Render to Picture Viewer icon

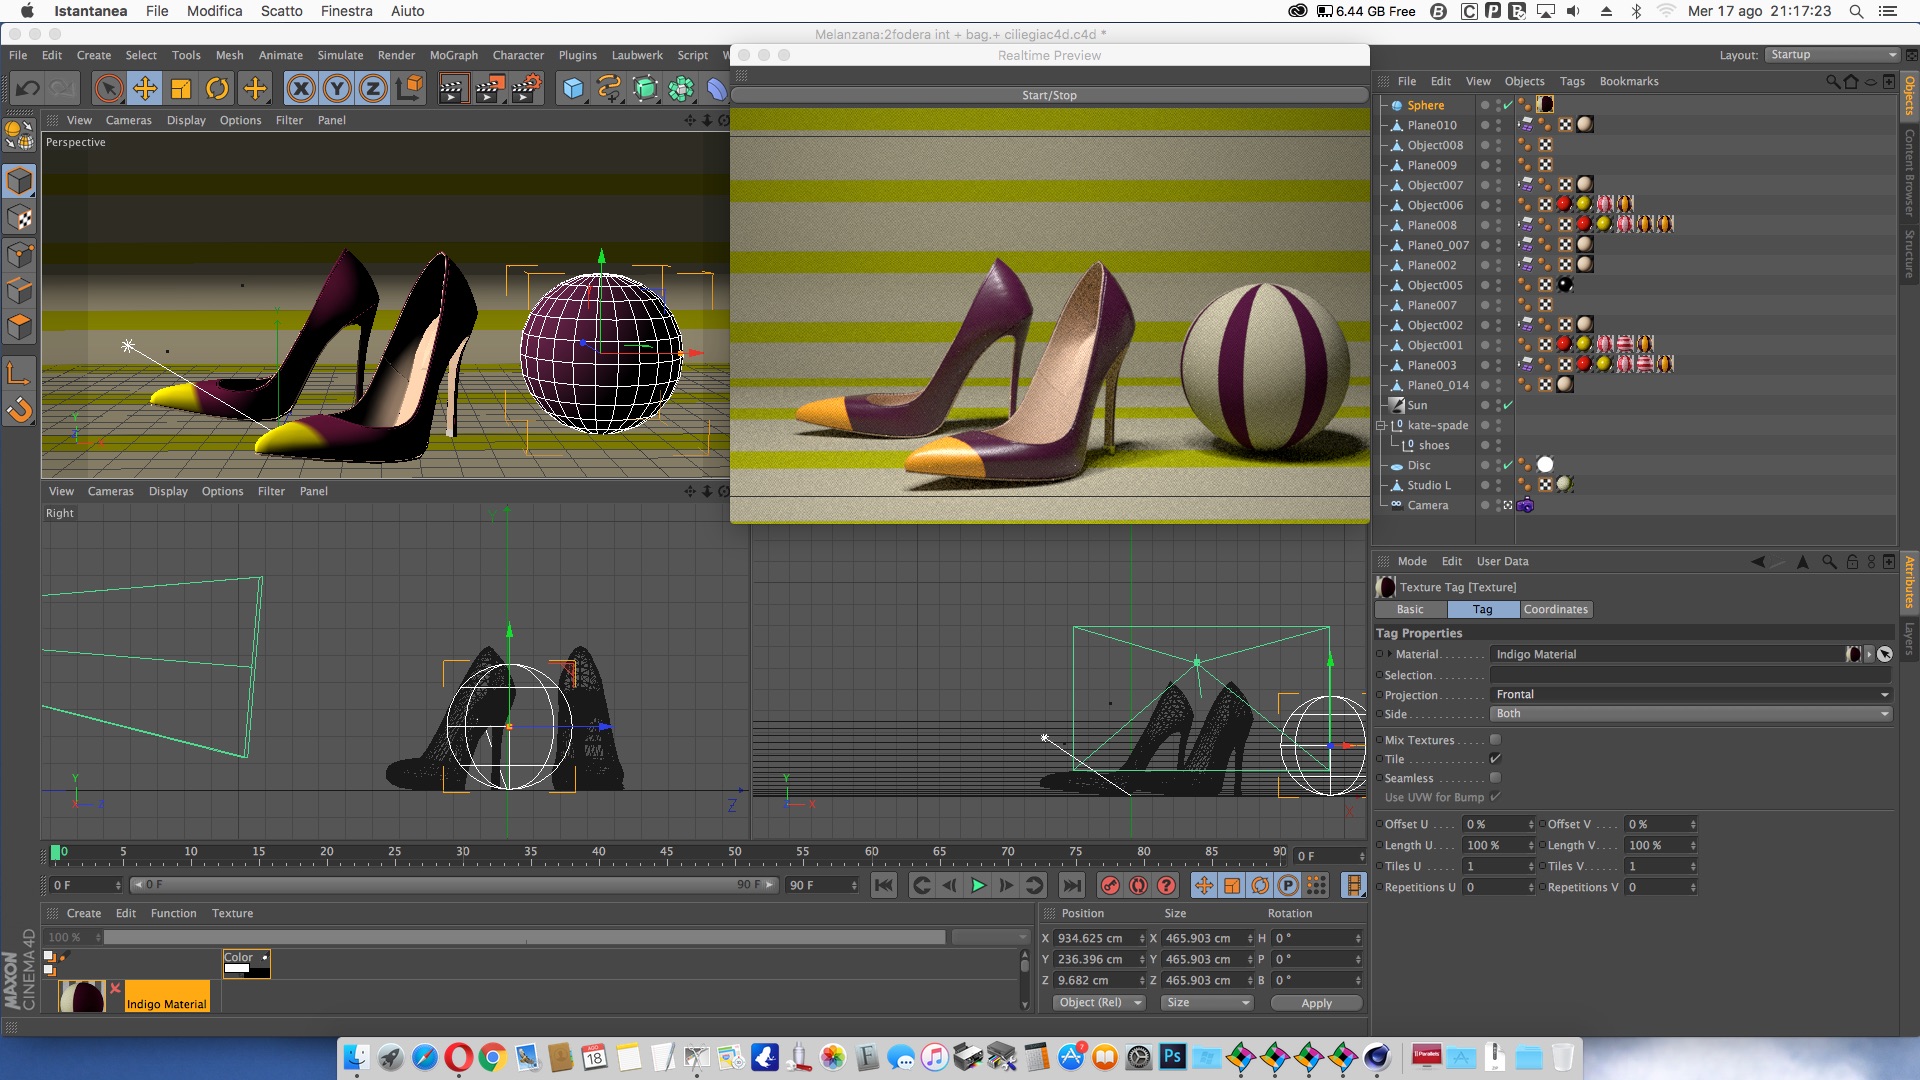pos(489,89)
